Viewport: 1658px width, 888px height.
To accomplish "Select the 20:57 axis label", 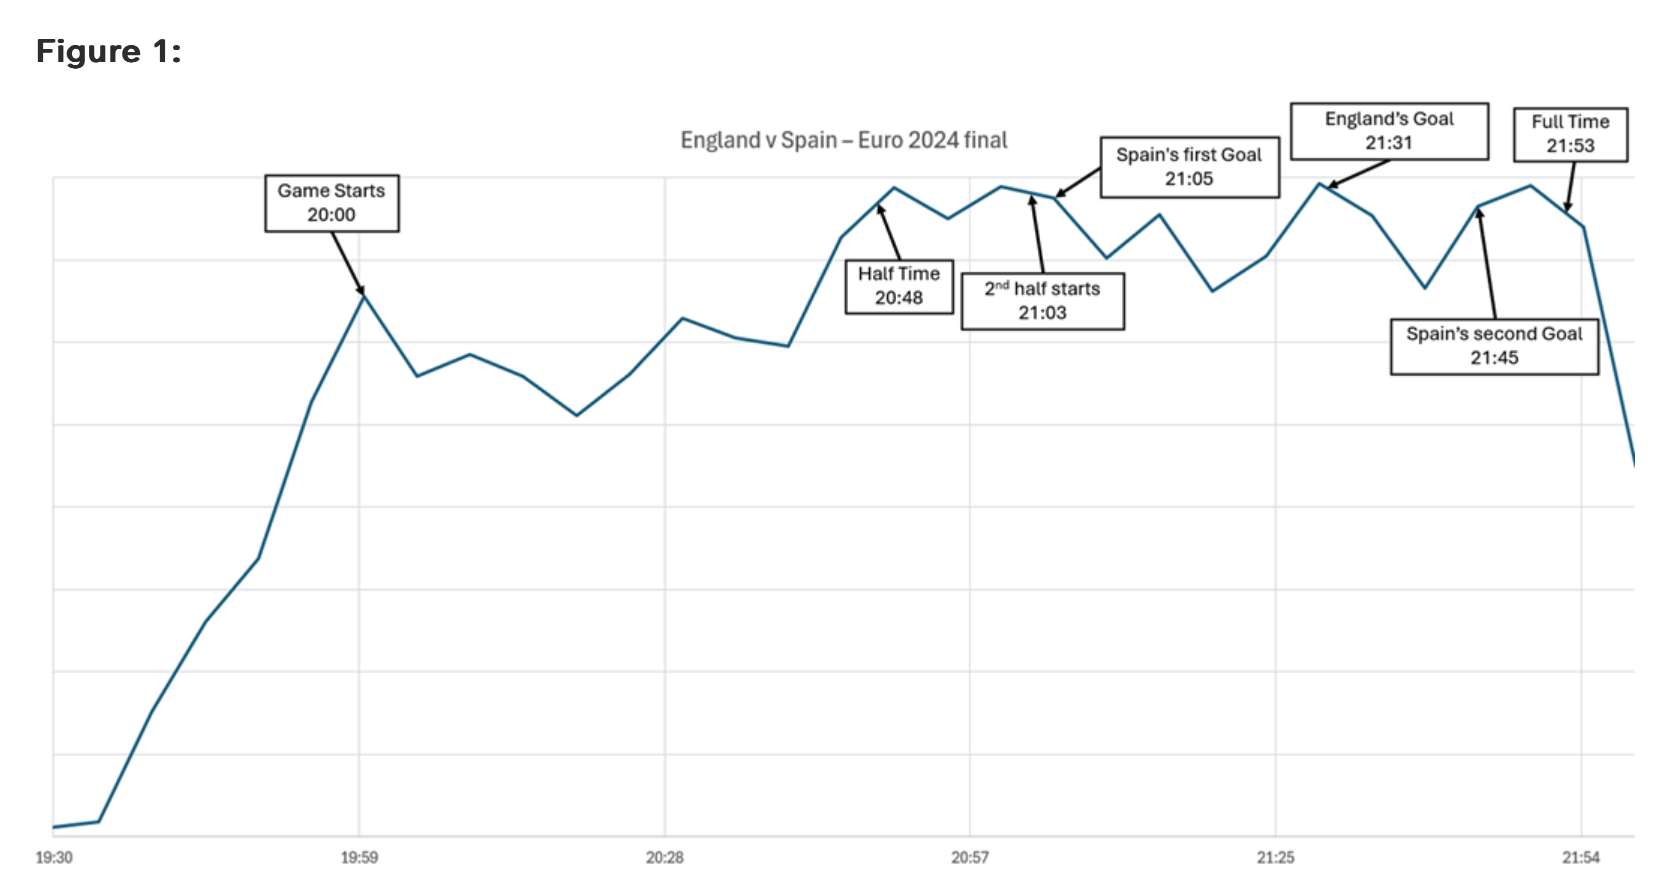I will point(969,857).
